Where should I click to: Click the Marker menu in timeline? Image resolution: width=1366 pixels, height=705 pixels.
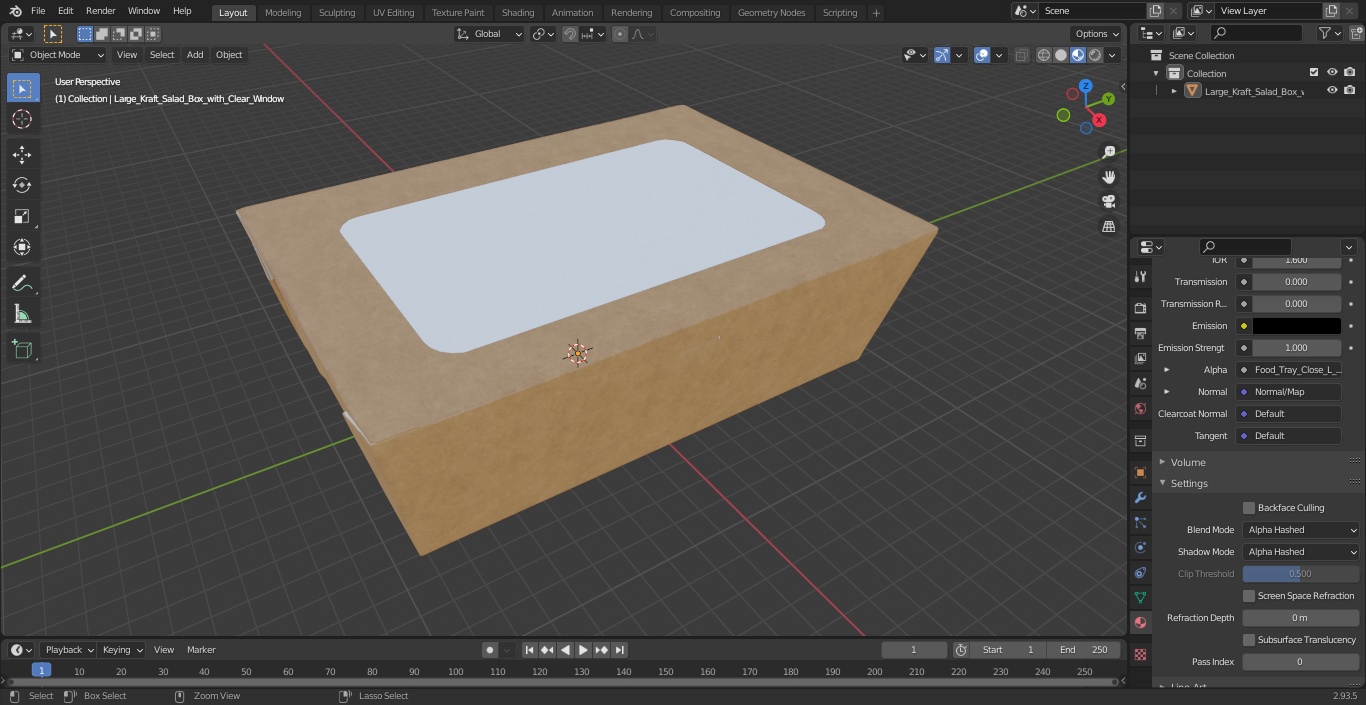(201, 650)
